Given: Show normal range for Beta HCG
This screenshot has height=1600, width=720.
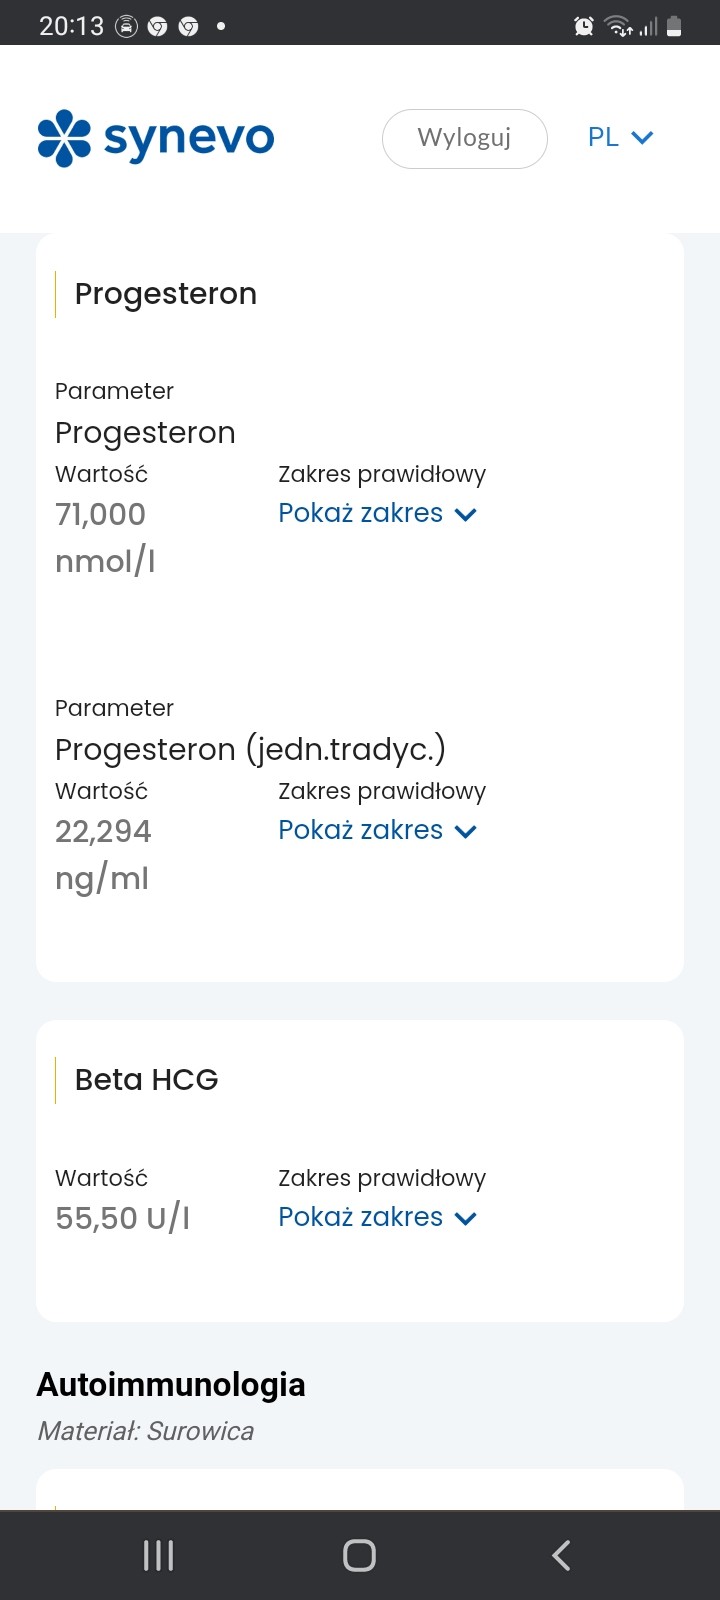Looking at the screenshot, I should coord(377,1218).
